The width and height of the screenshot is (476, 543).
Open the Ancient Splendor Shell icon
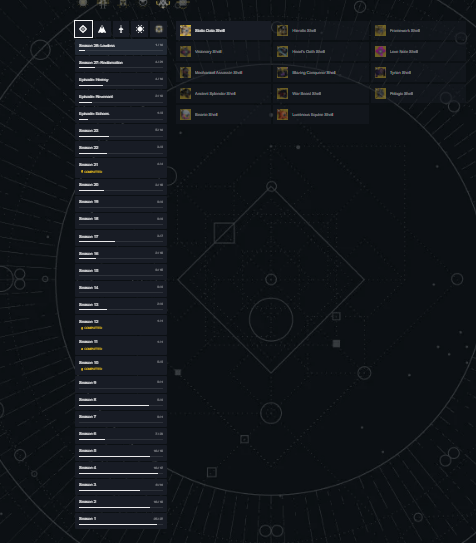click(185, 94)
